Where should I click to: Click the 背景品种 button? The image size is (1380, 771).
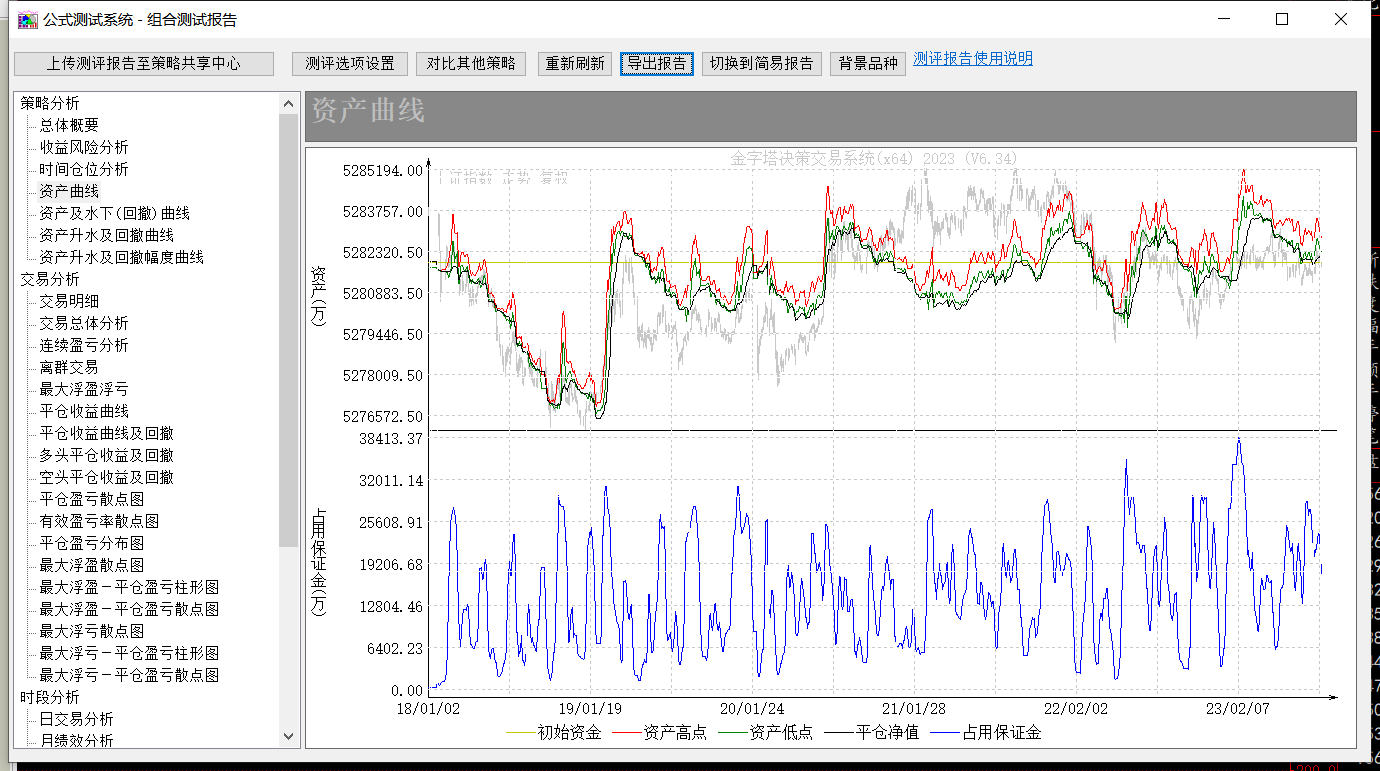pos(868,63)
